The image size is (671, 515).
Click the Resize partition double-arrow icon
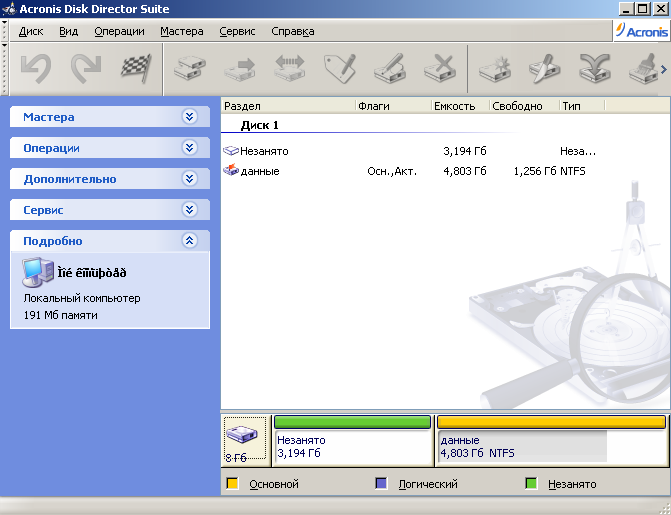point(290,68)
